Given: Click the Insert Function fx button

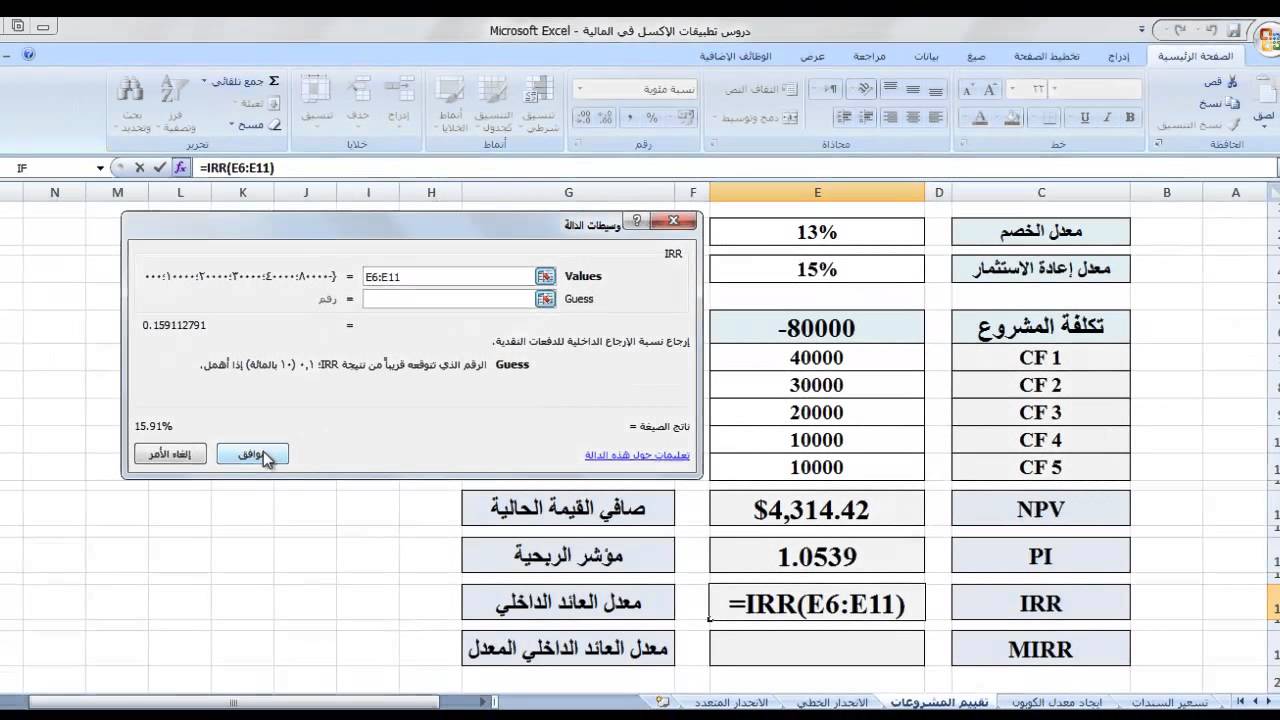Looking at the screenshot, I should [181, 168].
